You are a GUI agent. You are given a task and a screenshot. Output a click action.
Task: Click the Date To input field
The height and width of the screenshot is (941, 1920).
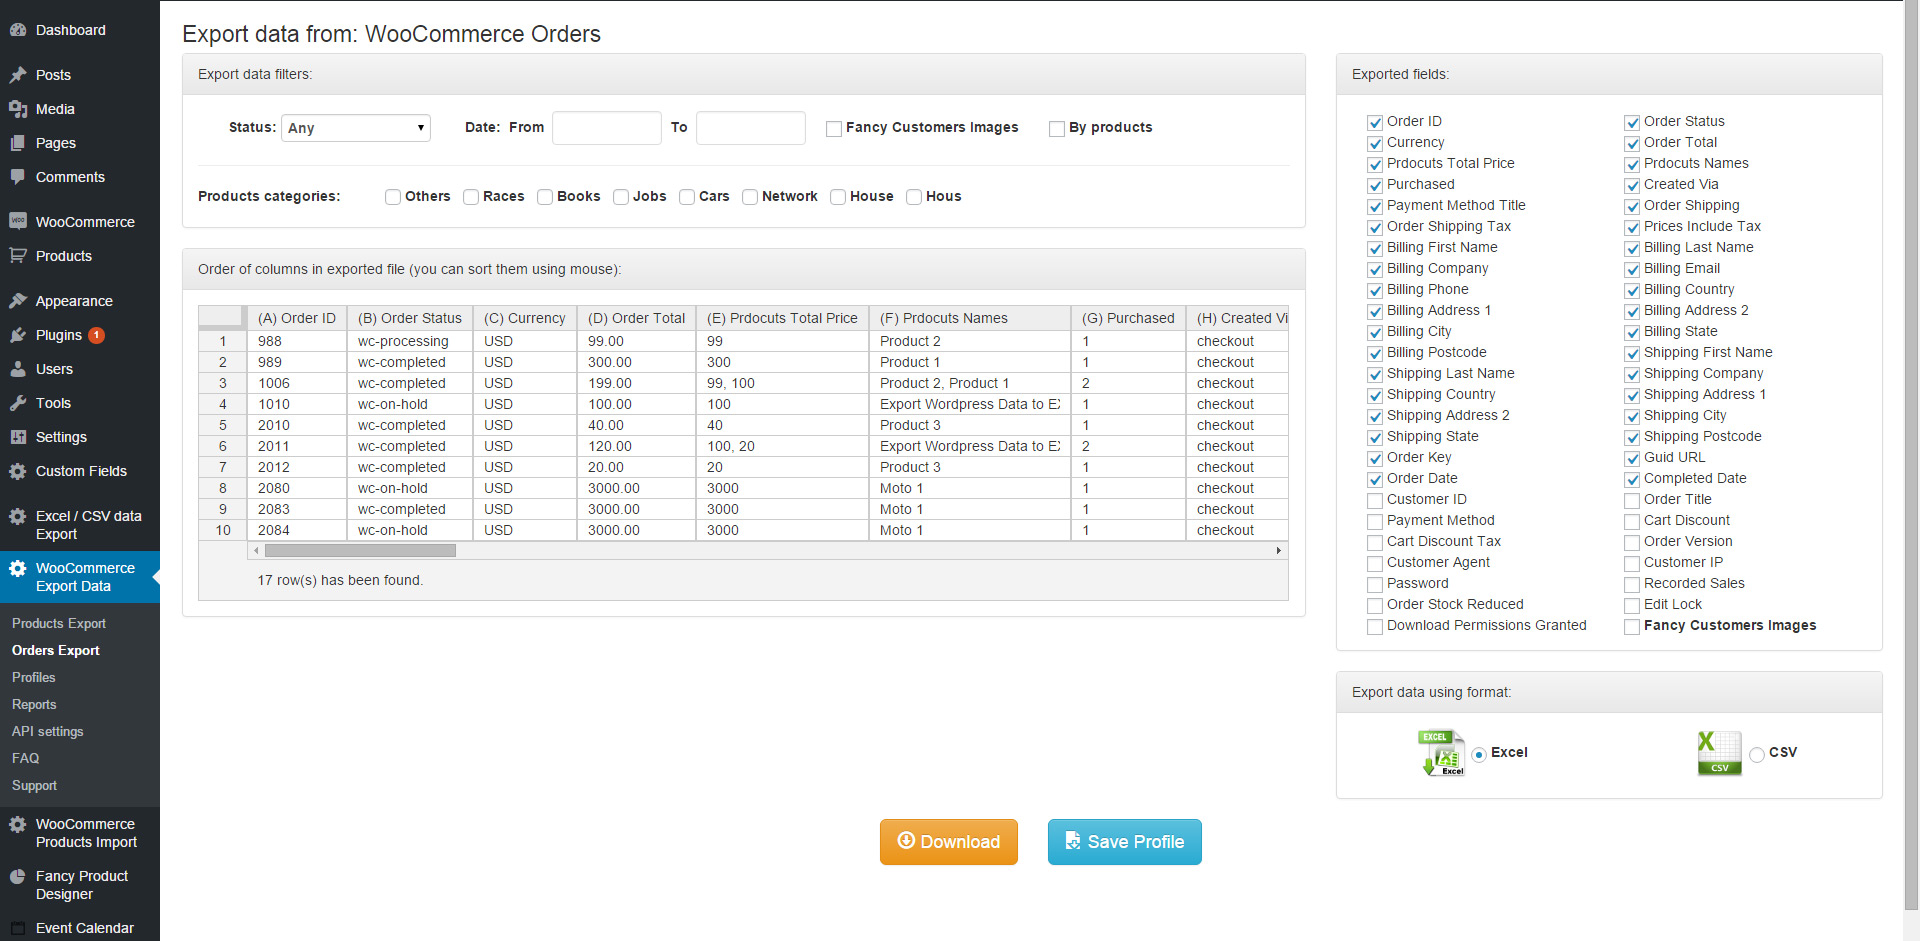pos(751,128)
